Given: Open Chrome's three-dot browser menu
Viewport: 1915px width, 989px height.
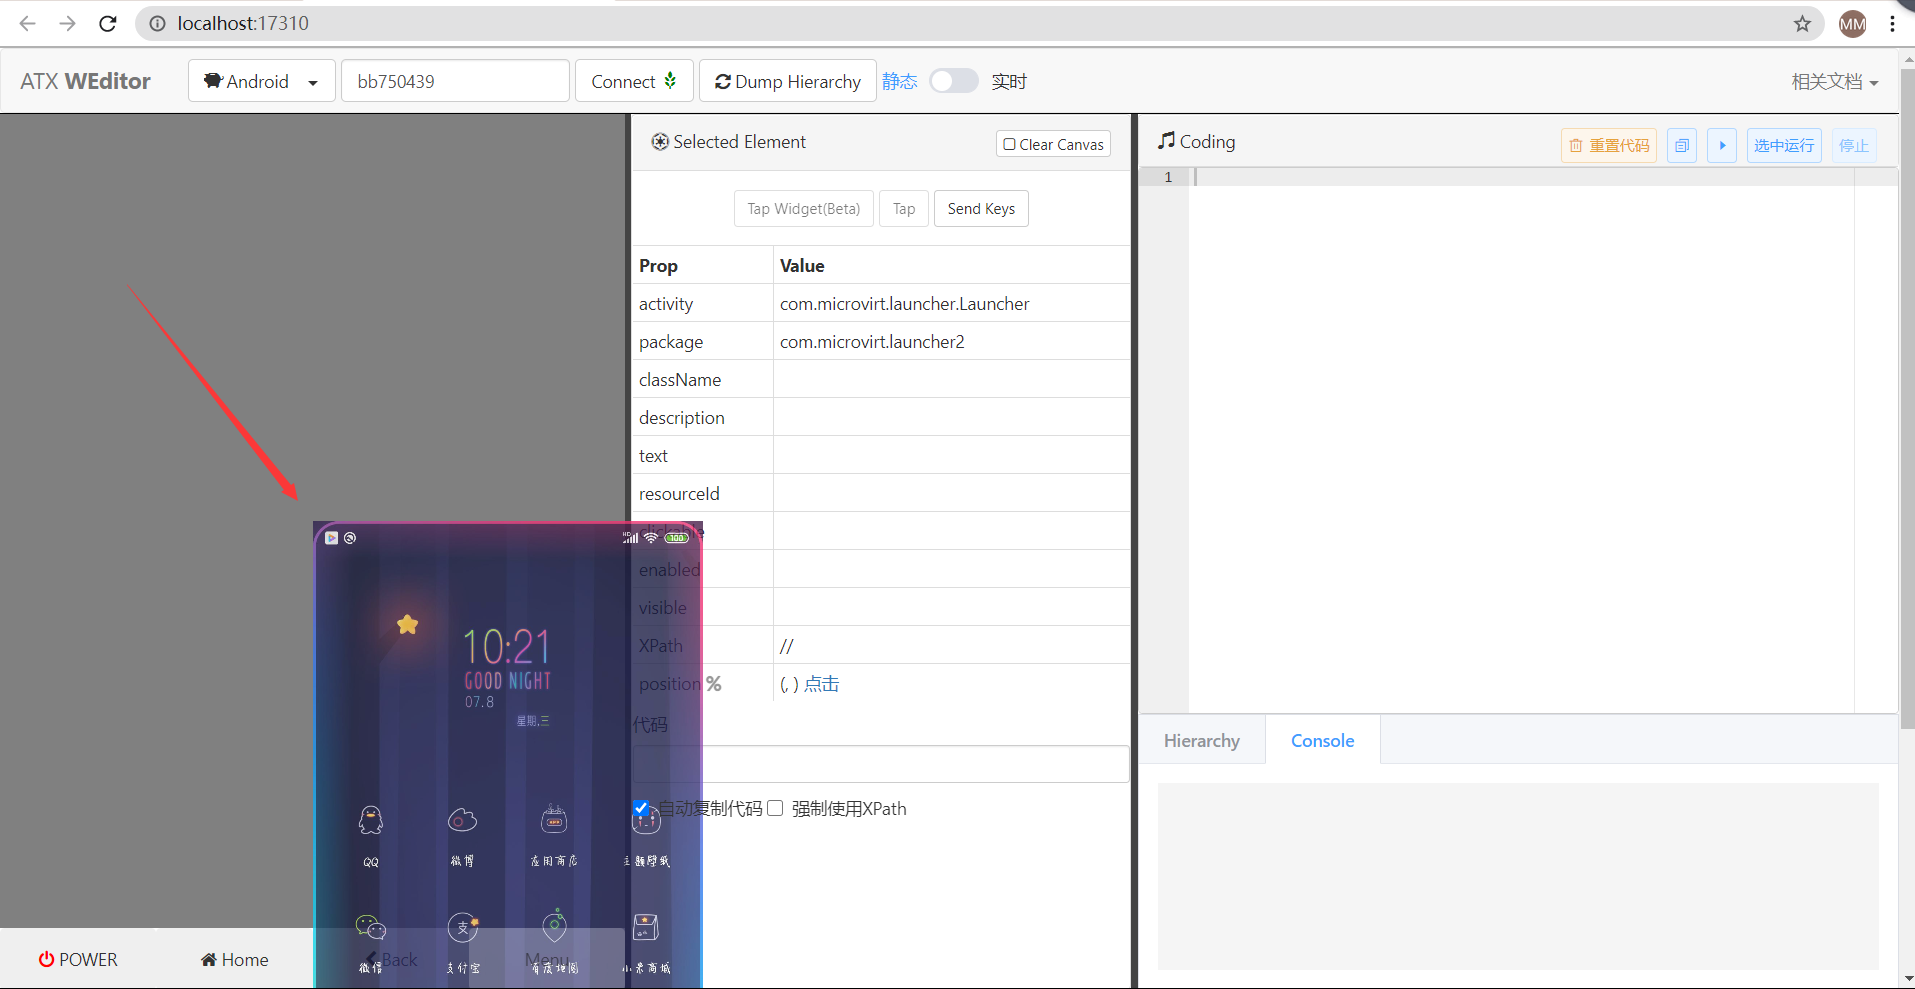Looking at the screenshot, I should click(x=1893, y=23).
